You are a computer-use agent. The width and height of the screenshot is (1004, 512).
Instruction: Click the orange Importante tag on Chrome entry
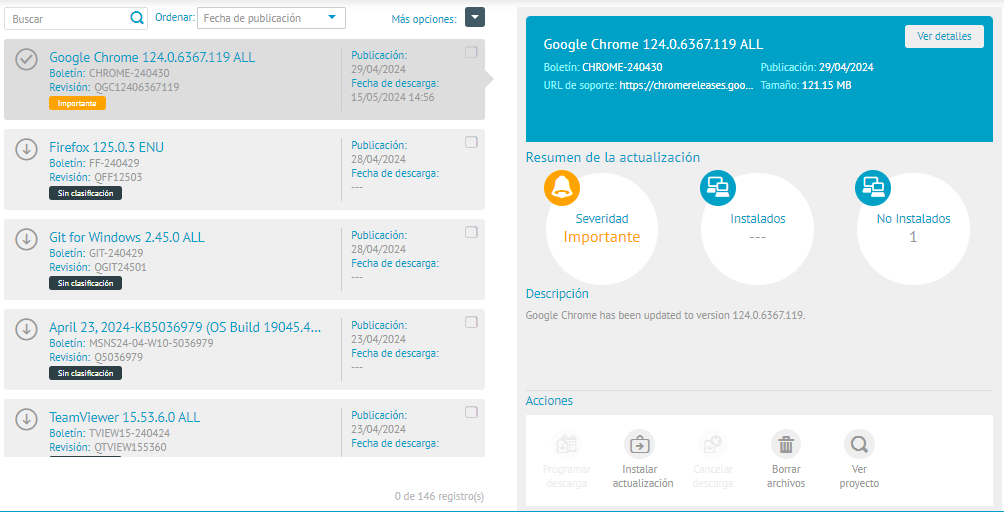[77, 103]
